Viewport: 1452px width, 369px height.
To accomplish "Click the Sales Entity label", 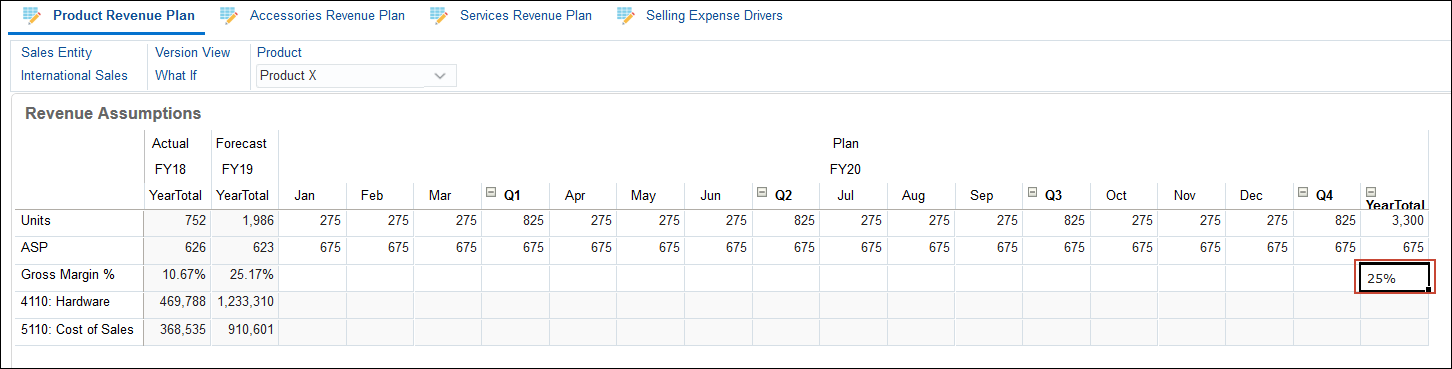I will click(56, 52).
